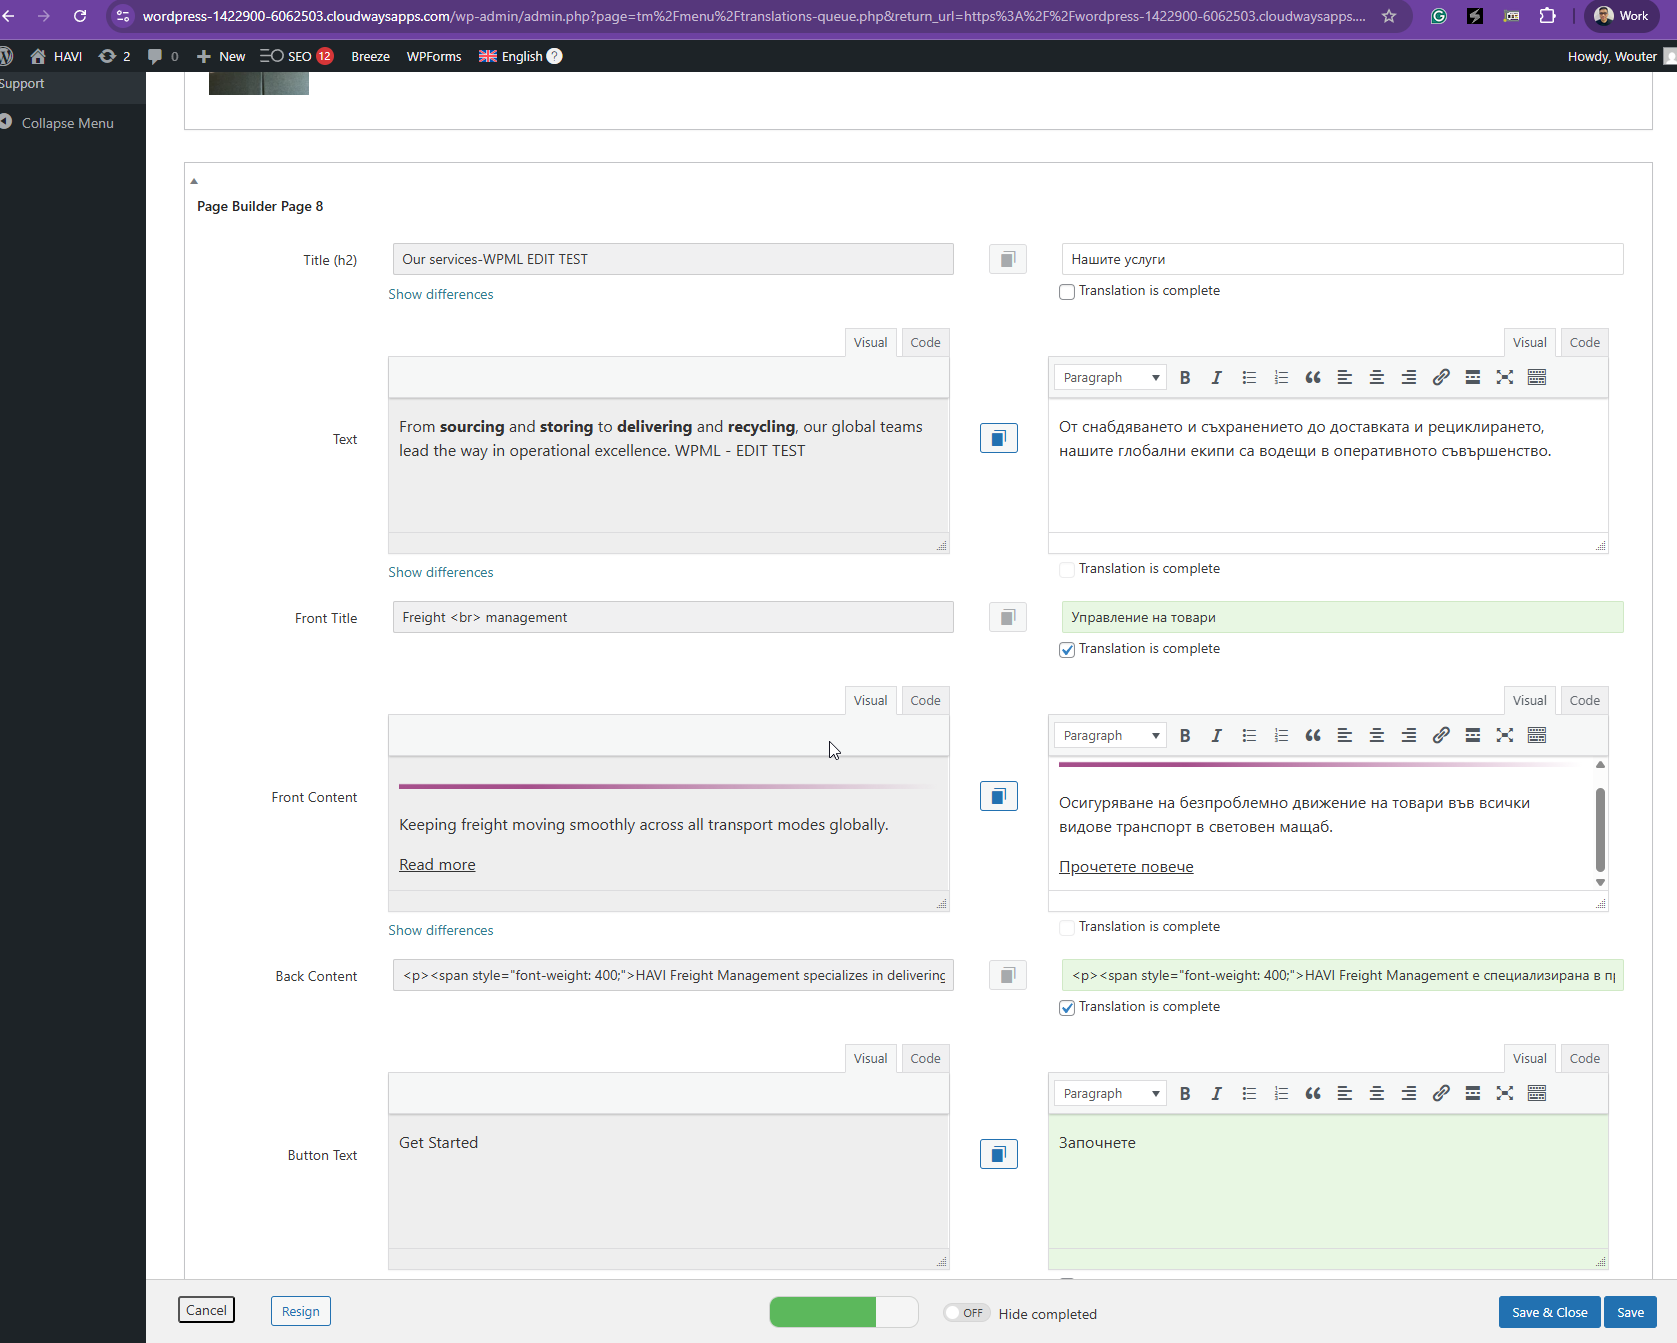
Task: Insert link in Front Content translation editor
Action: (1441, 735)
